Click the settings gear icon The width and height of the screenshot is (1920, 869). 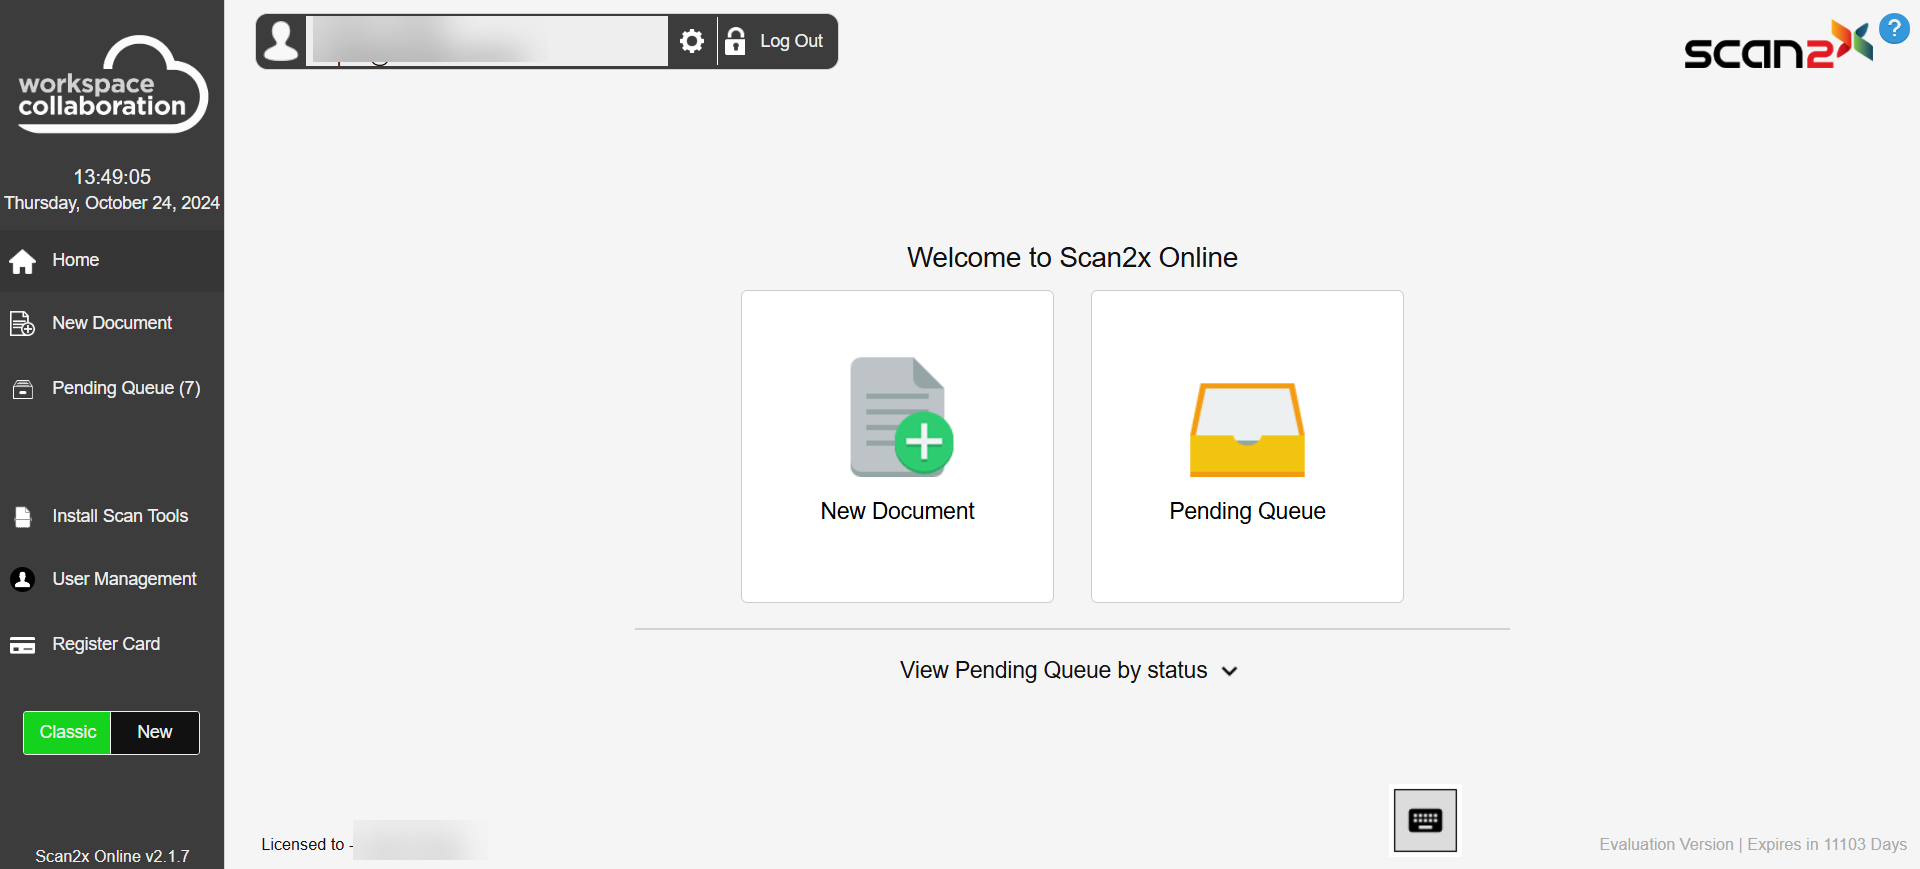click(x=691, y=41)
